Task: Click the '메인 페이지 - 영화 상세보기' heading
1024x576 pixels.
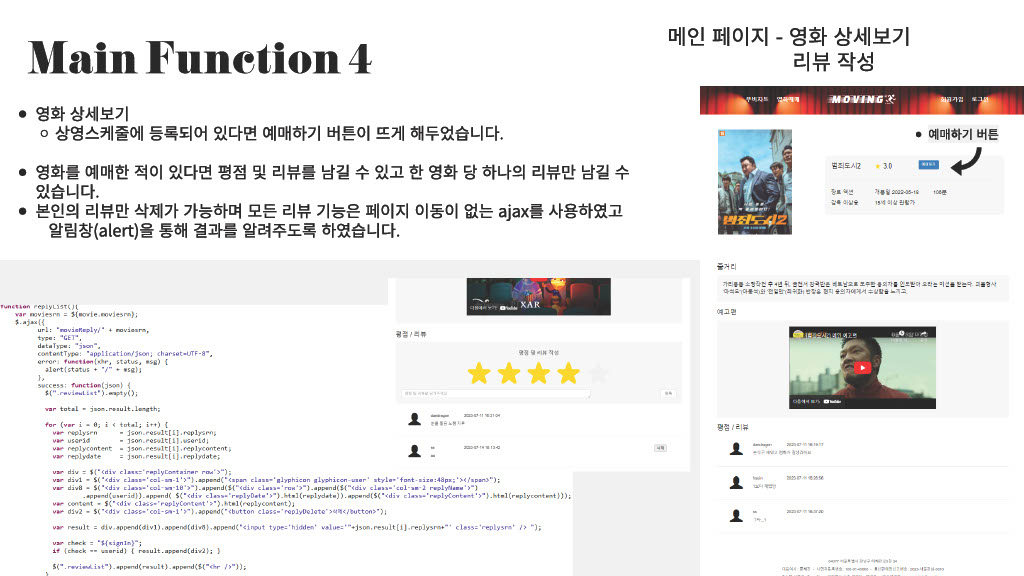Action: click(x=789, y=37)
